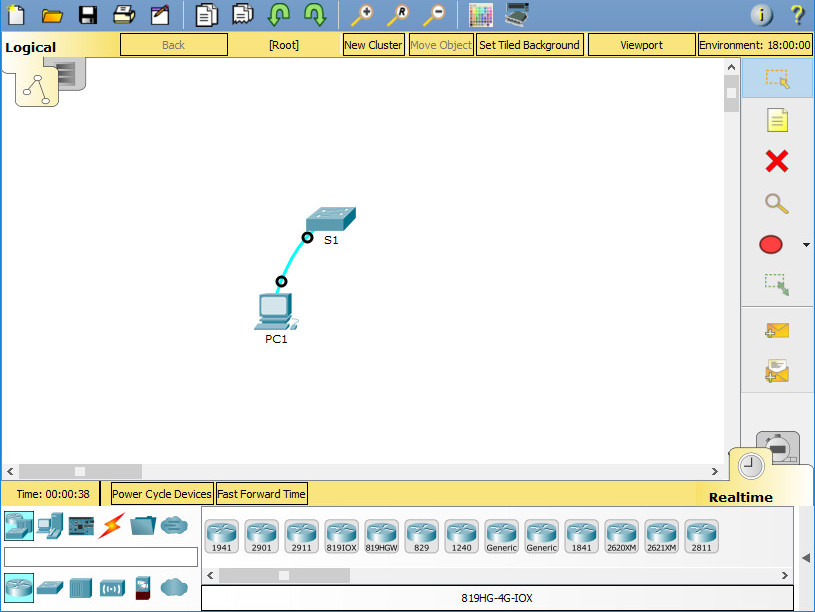Expand the drawing shape dropdown arrow
This screenshot has height=612, width=815.
click(806, 246)
